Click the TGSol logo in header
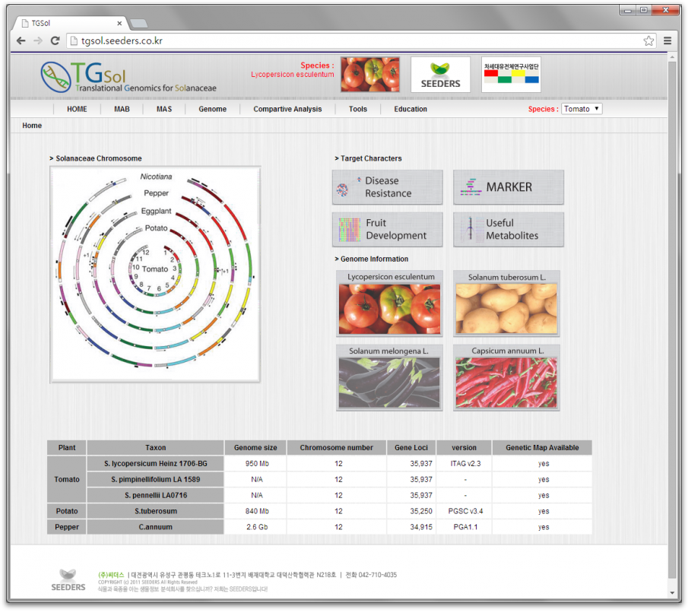Viewport: 688px width, 611px height. pos(104,75)
